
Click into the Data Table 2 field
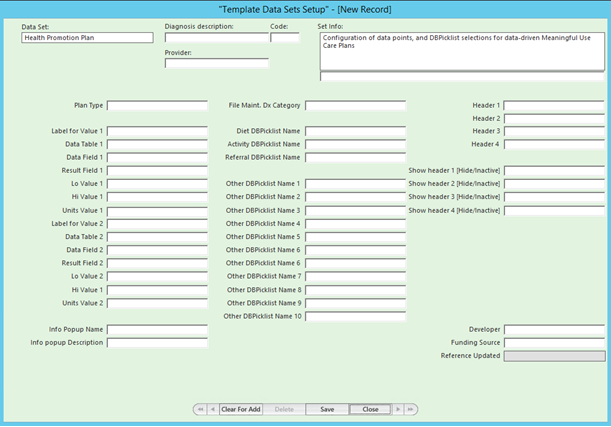[157, 237]
